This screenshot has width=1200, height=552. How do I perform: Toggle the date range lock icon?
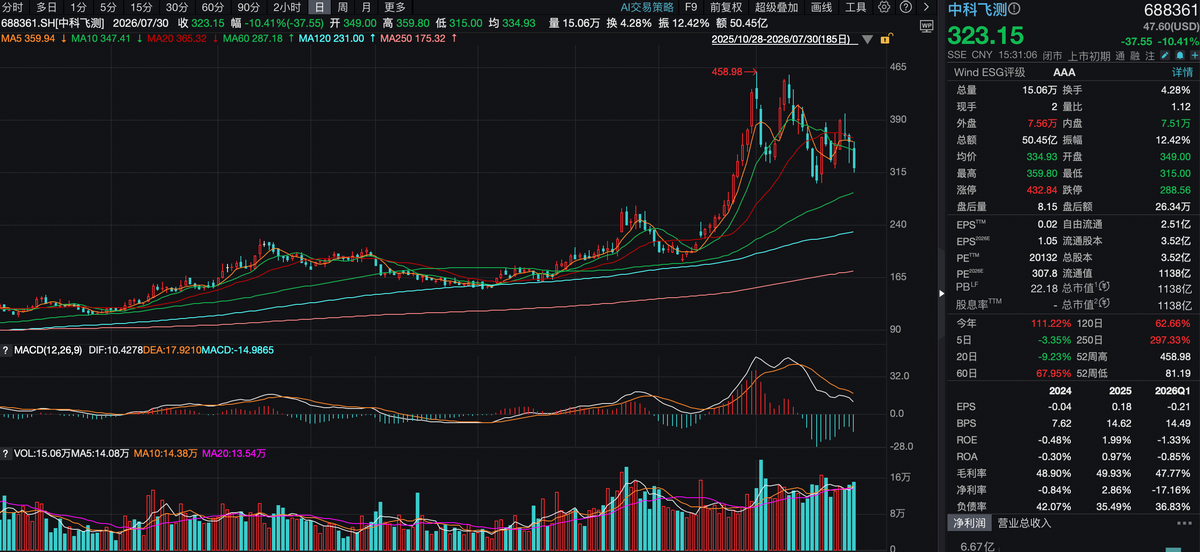tap(885, 39)
